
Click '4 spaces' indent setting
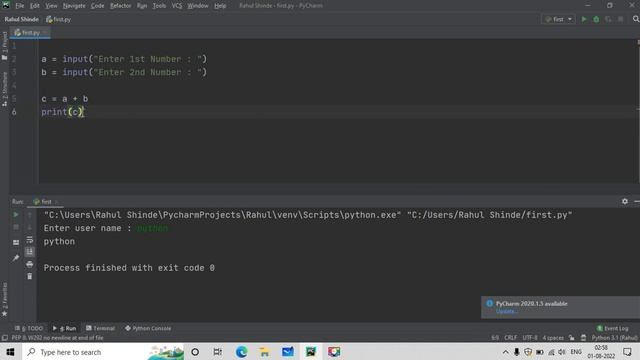(x=553, y=338)
